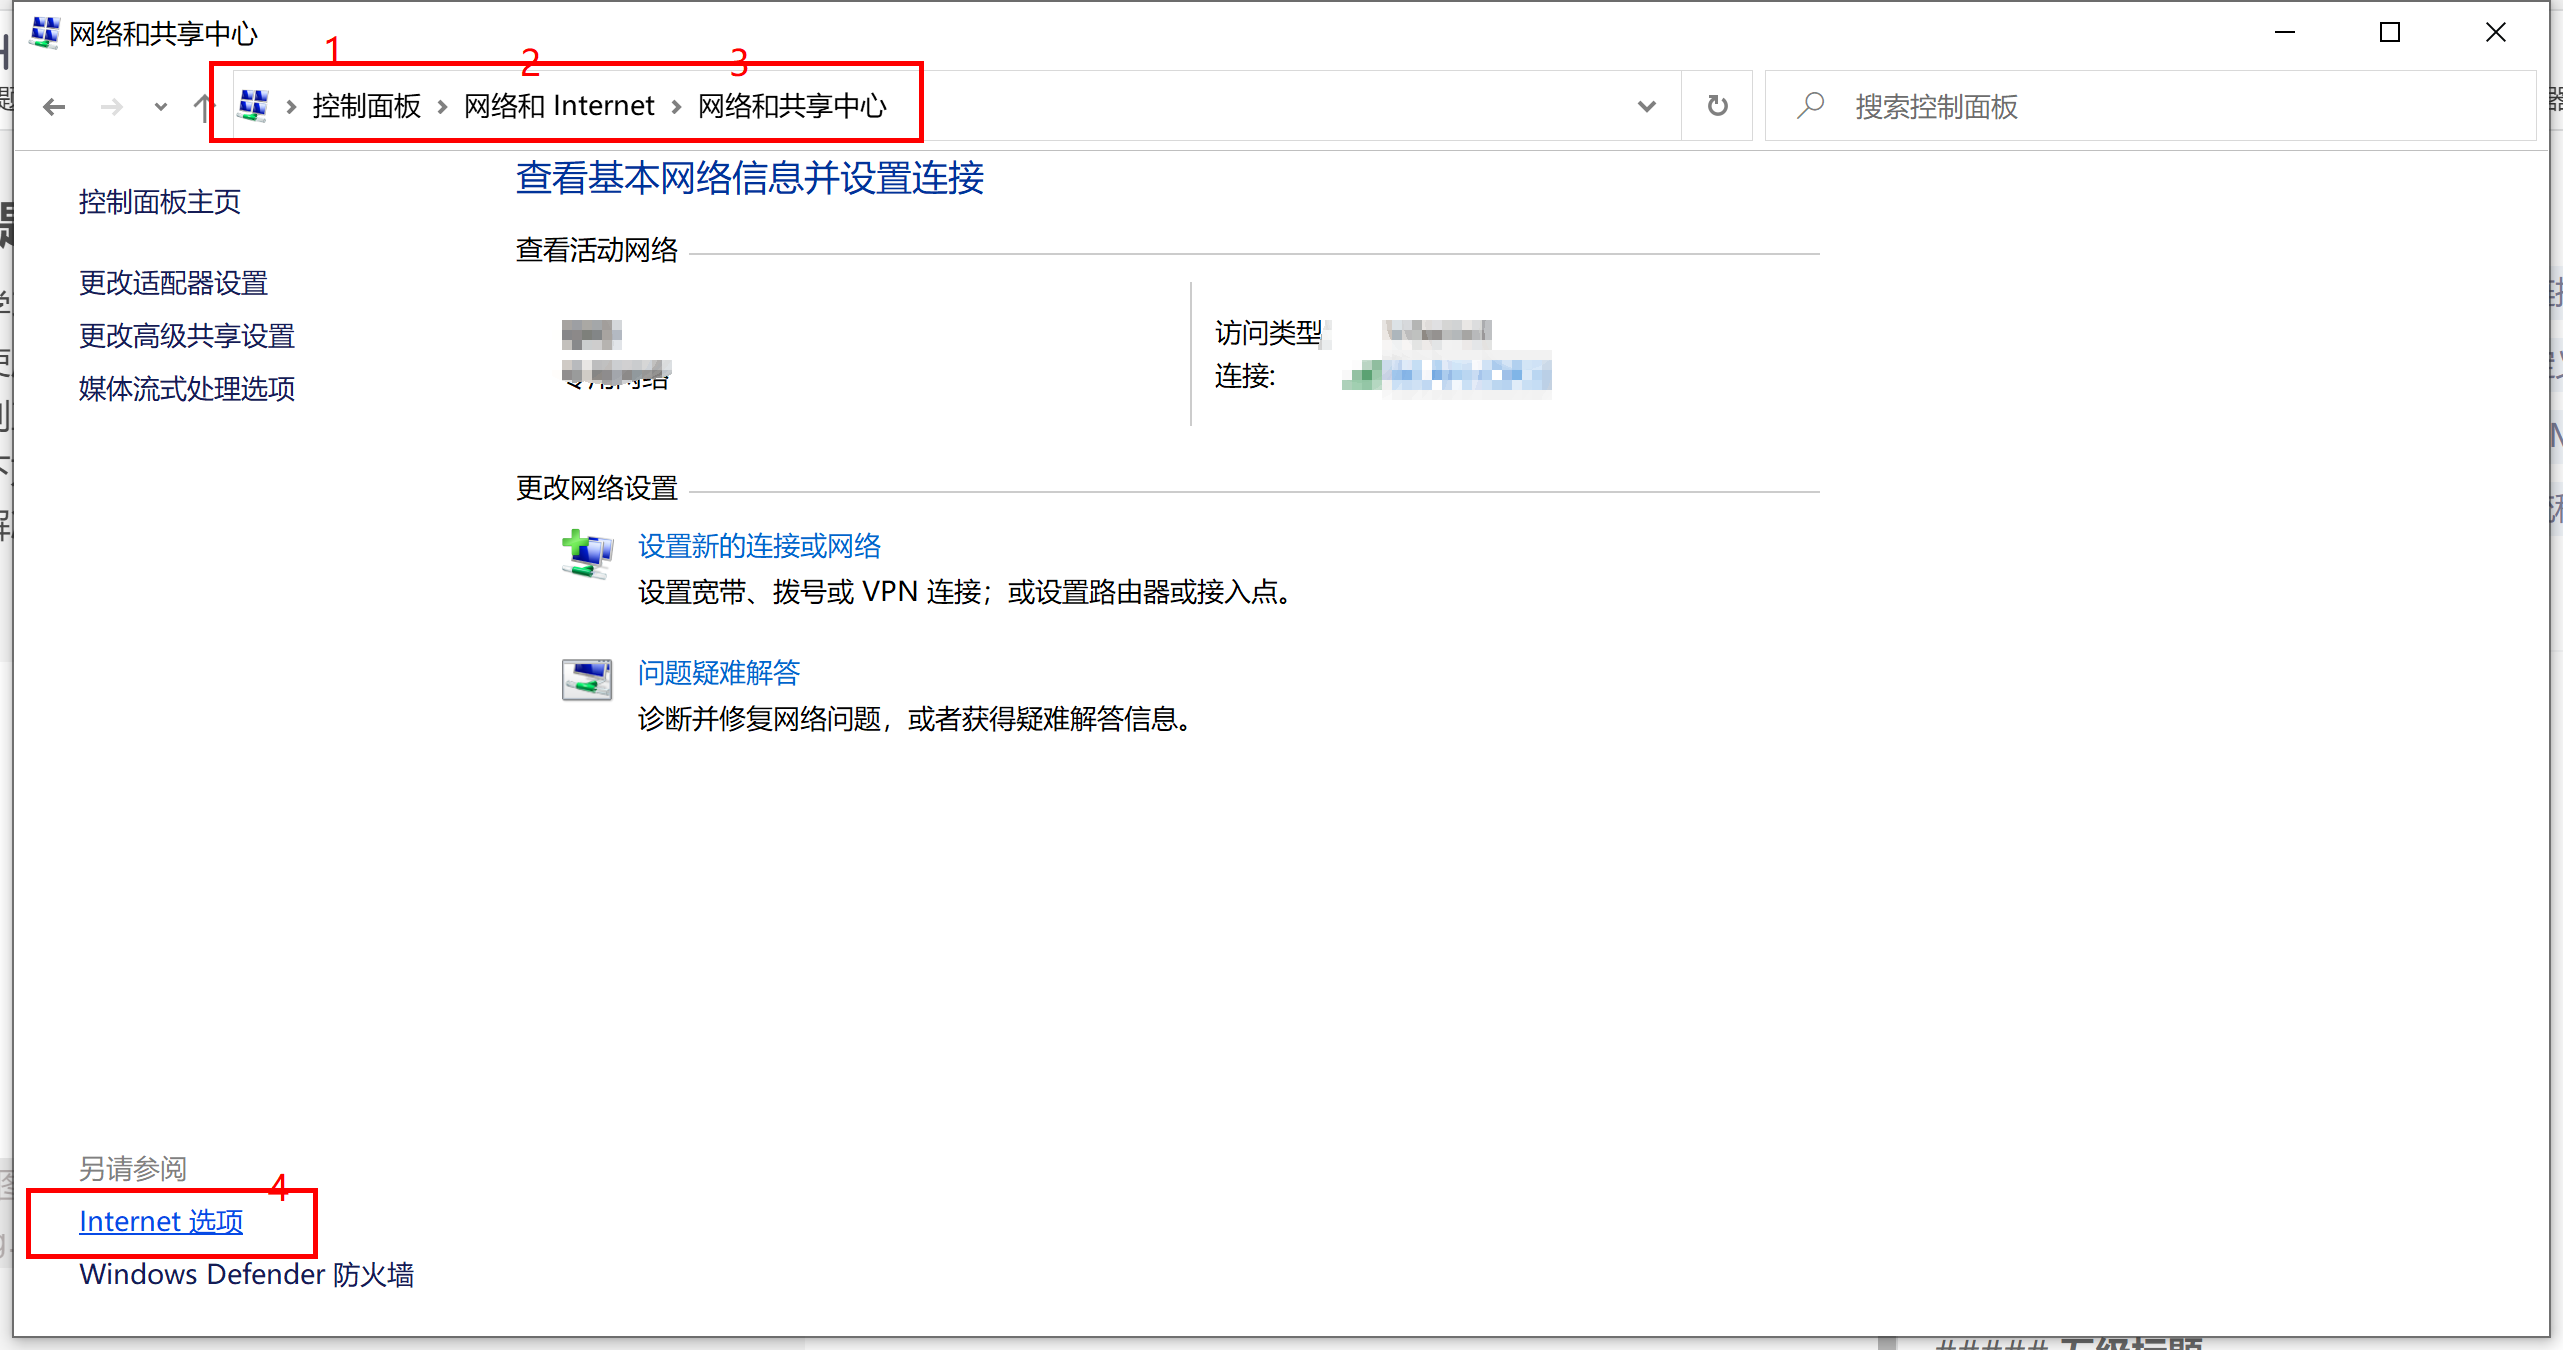
Task: Click the Refresh button in the address bar
Action: [1717, 106]
